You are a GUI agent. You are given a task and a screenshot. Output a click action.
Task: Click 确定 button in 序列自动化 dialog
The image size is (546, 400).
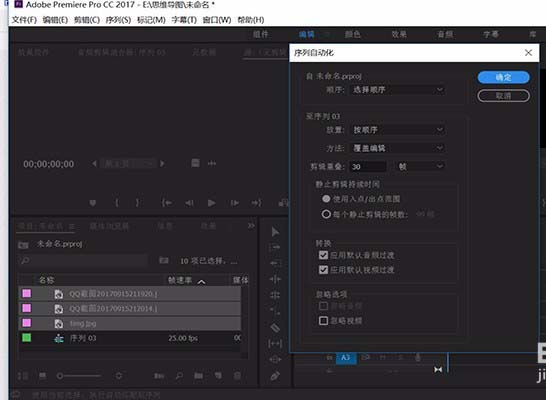pyautogui.click(x=504, y=77)
